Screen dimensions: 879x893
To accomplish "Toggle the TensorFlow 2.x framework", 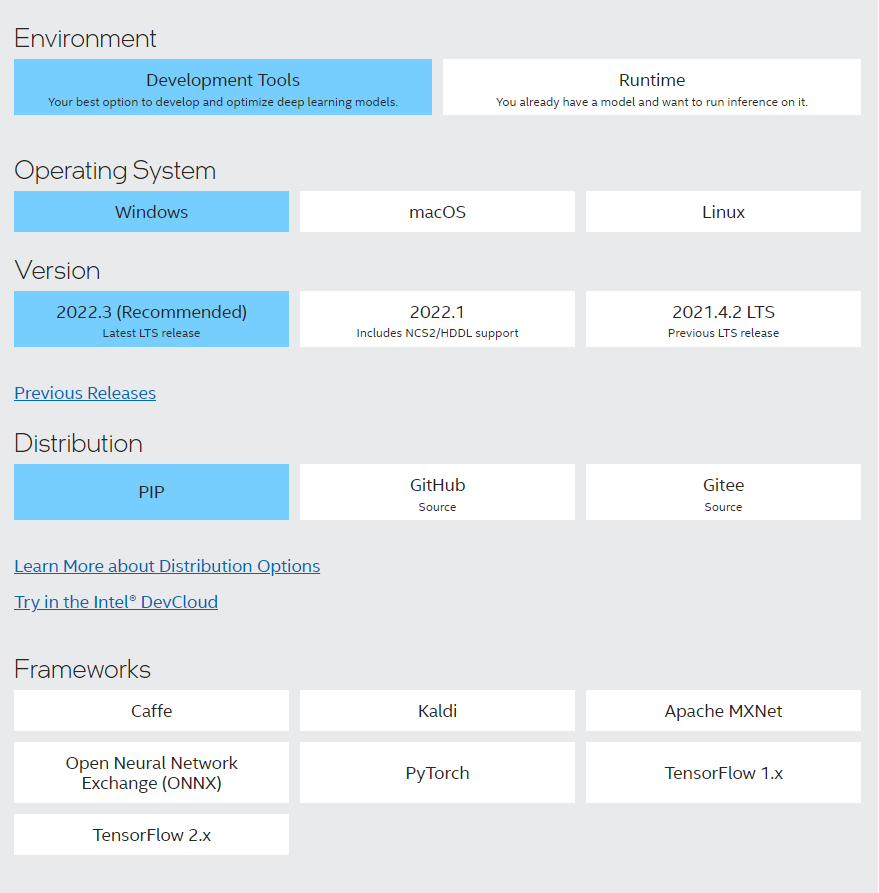I will (152, 835).
